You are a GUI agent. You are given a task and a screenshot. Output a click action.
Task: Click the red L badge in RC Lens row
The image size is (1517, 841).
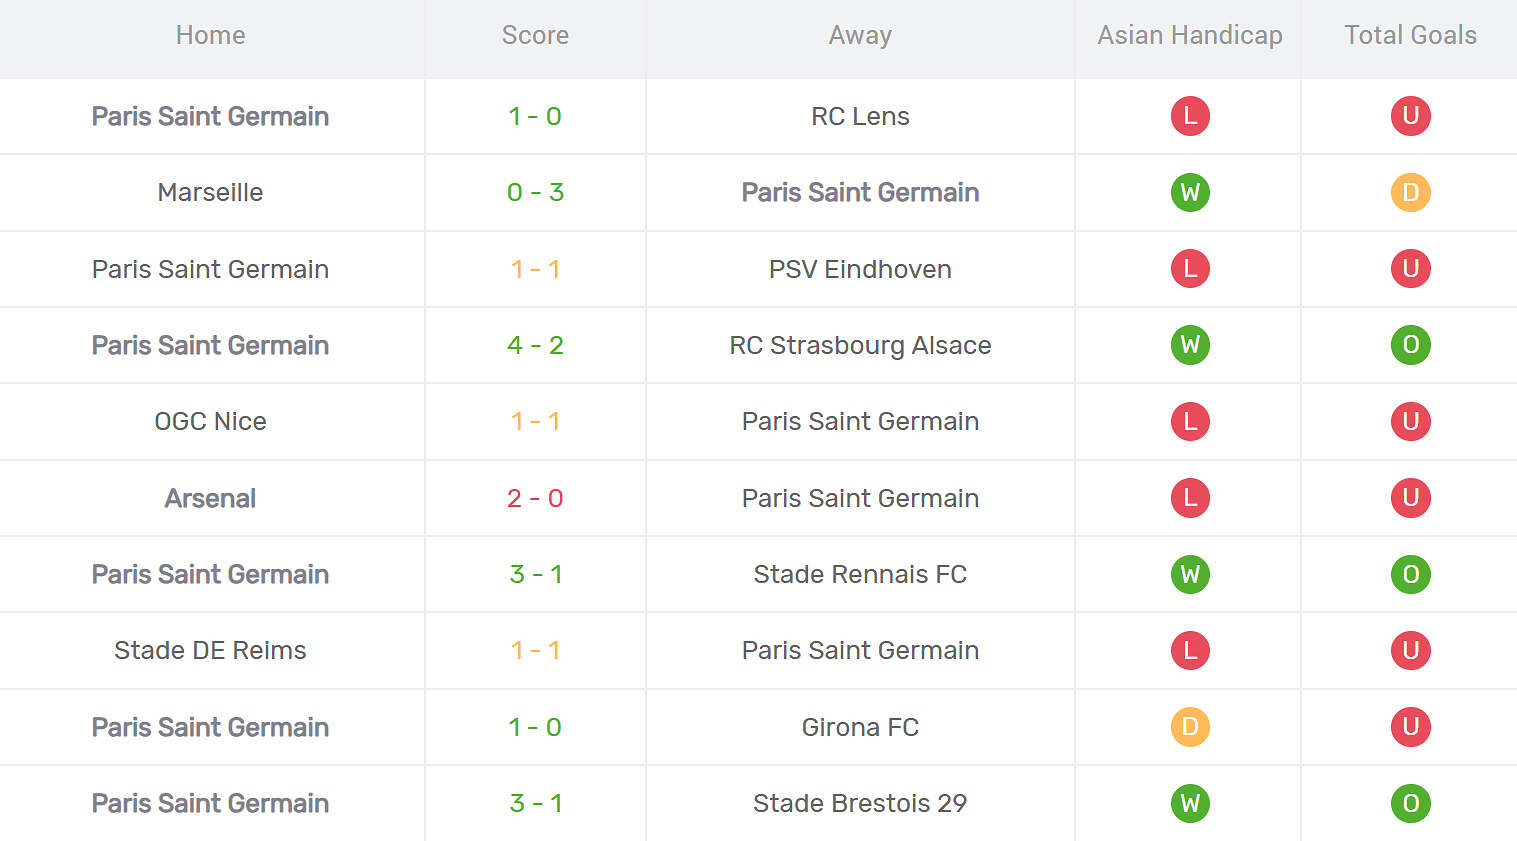click(x=1190, y=116)
